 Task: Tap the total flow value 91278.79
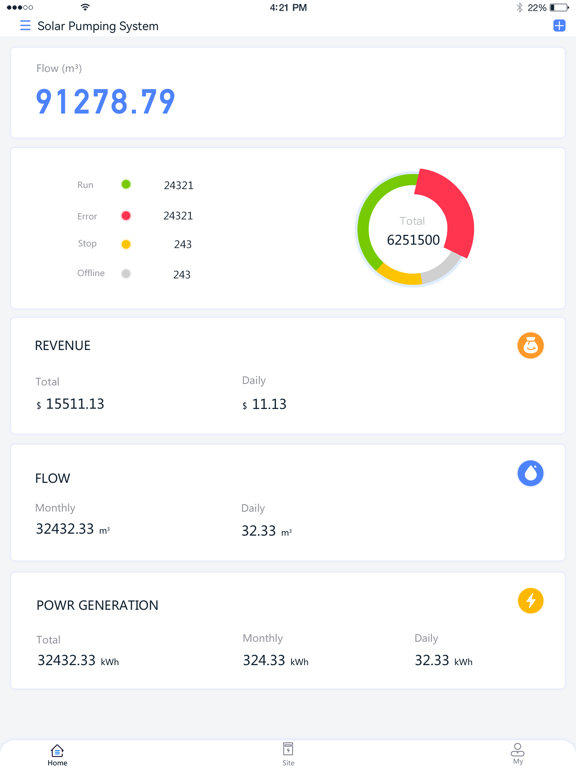[105, 102]
